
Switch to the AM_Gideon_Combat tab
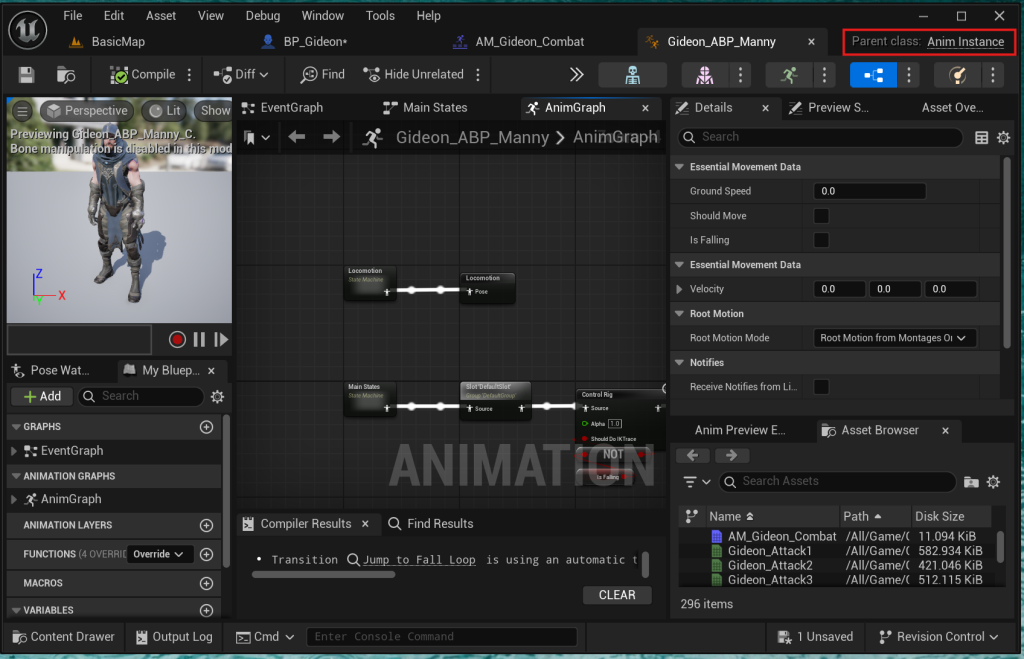[x=519, y=42]
